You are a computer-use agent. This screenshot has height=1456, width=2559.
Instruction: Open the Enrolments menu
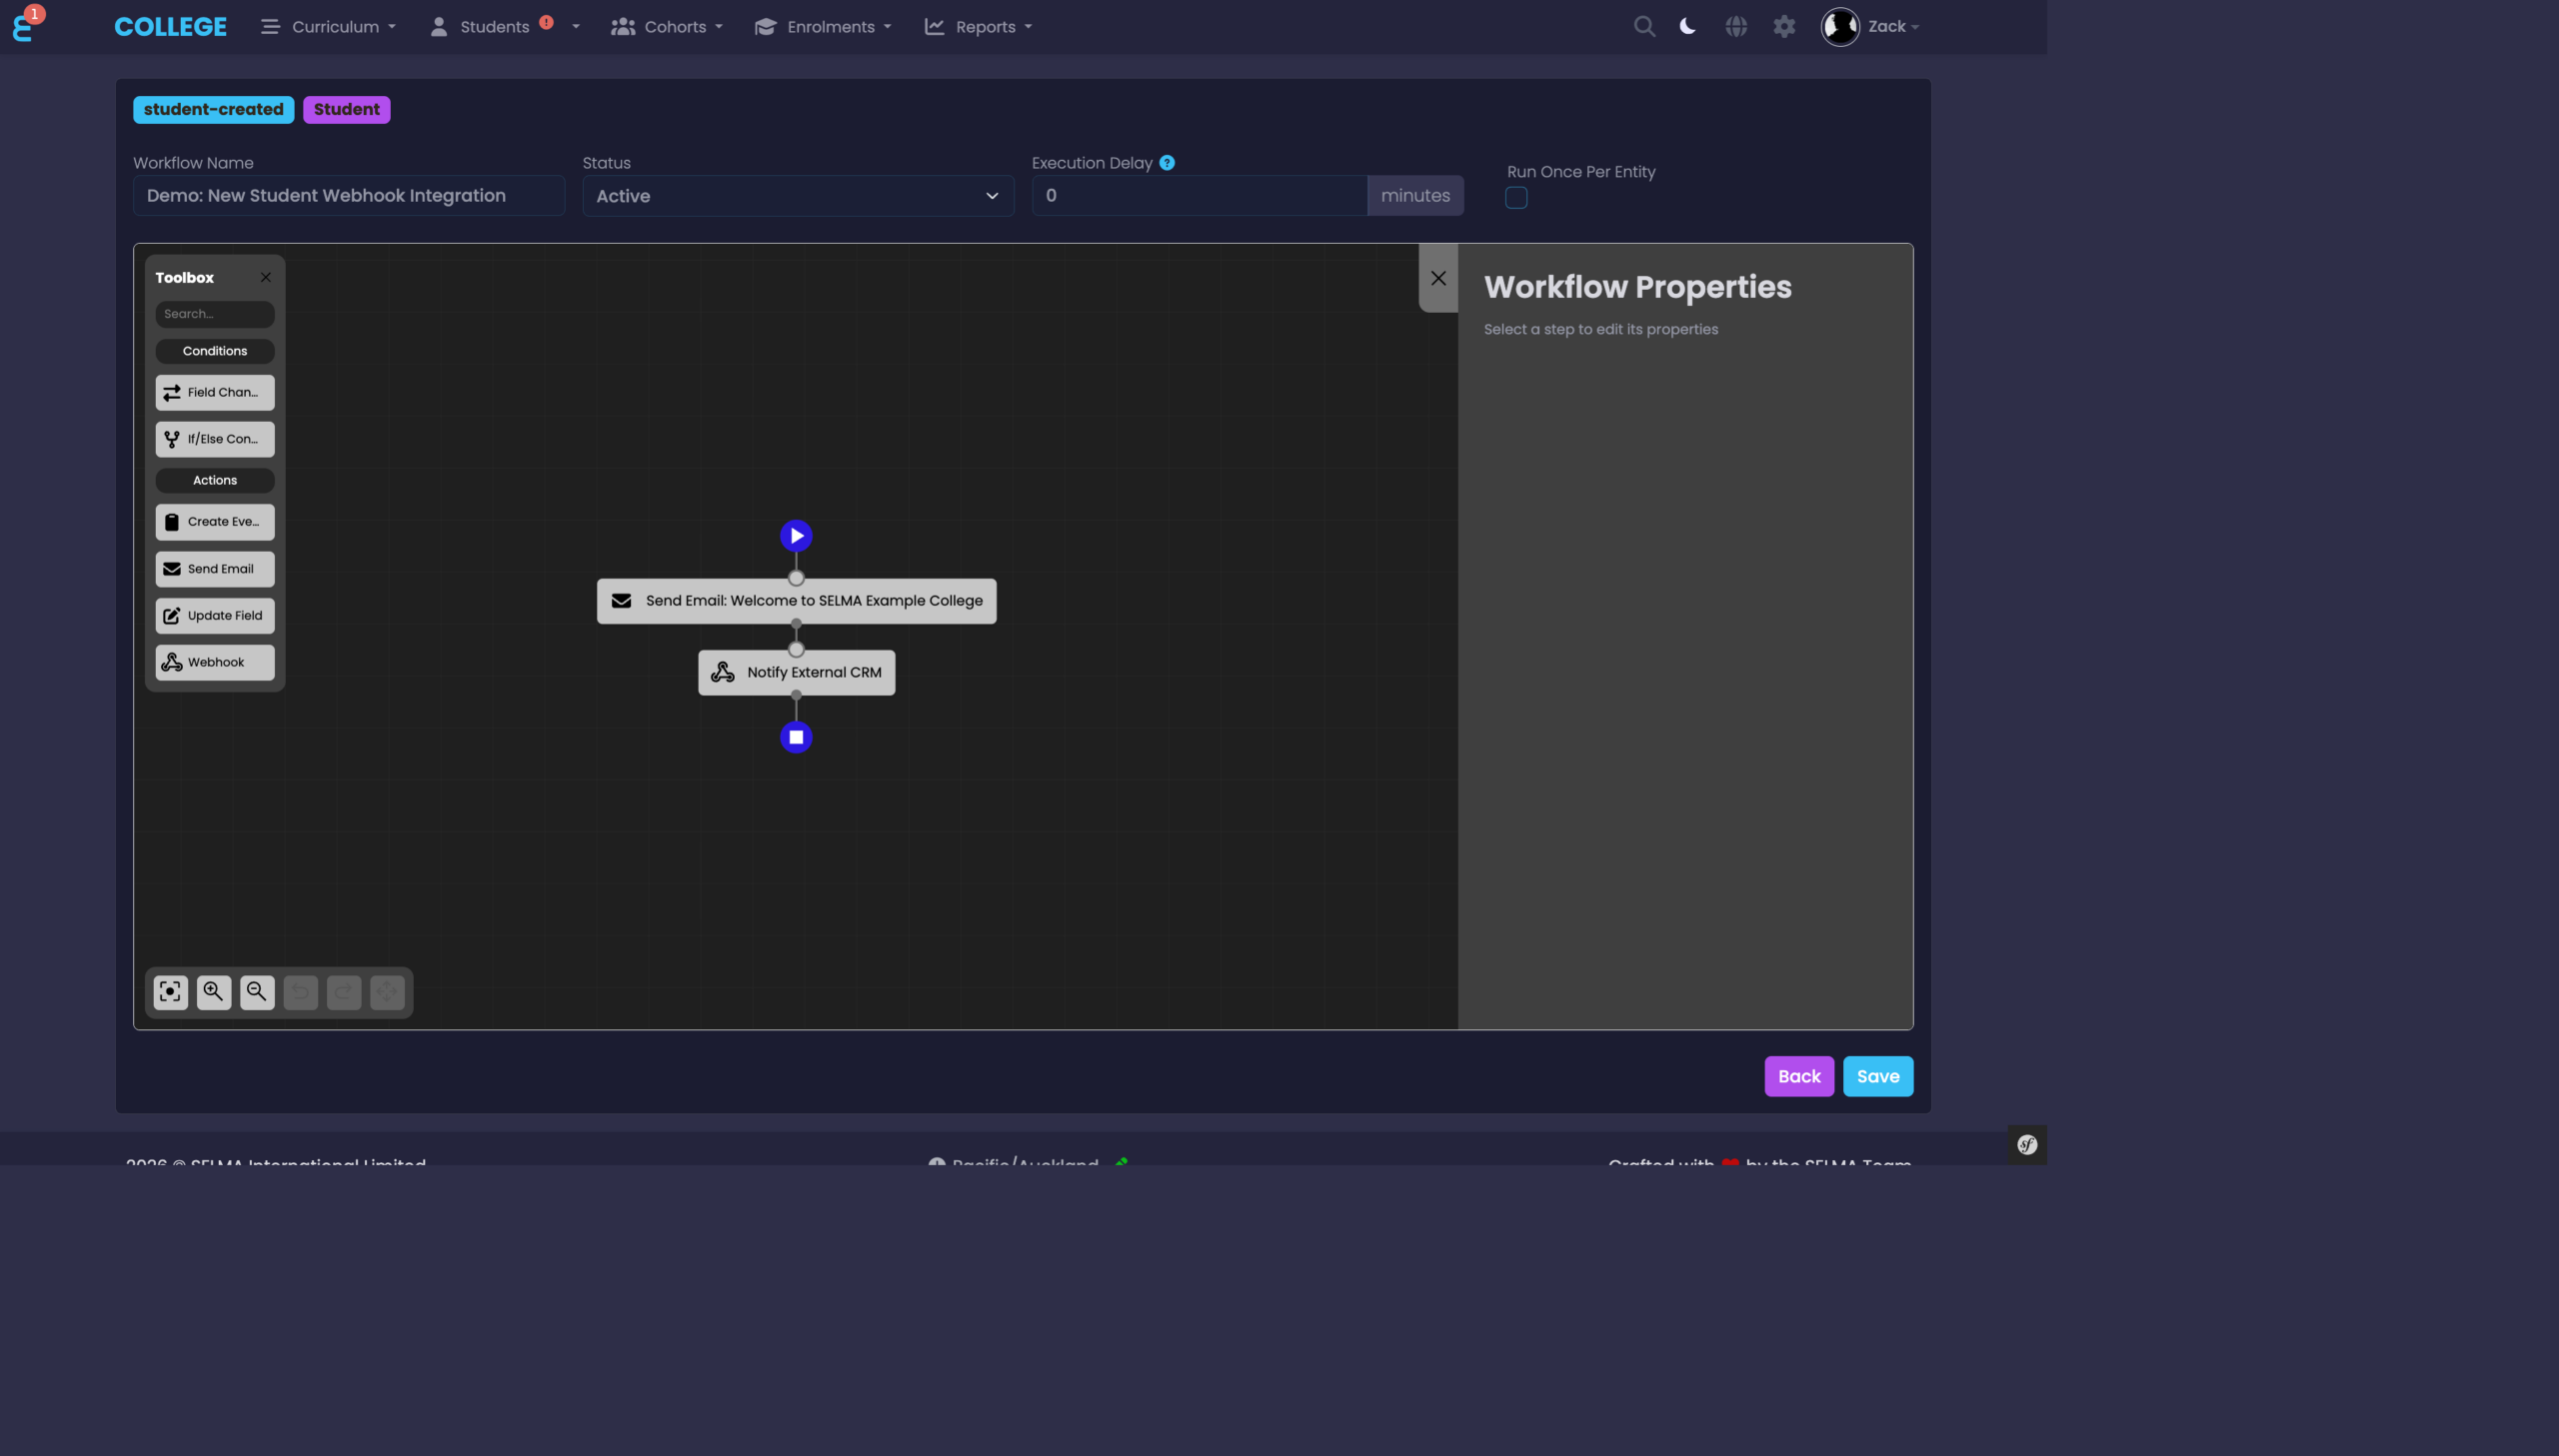point(822,26)
